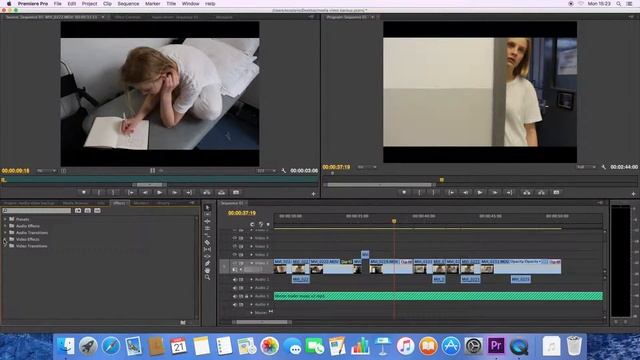Expand the Presets folder

pos(5,219)
